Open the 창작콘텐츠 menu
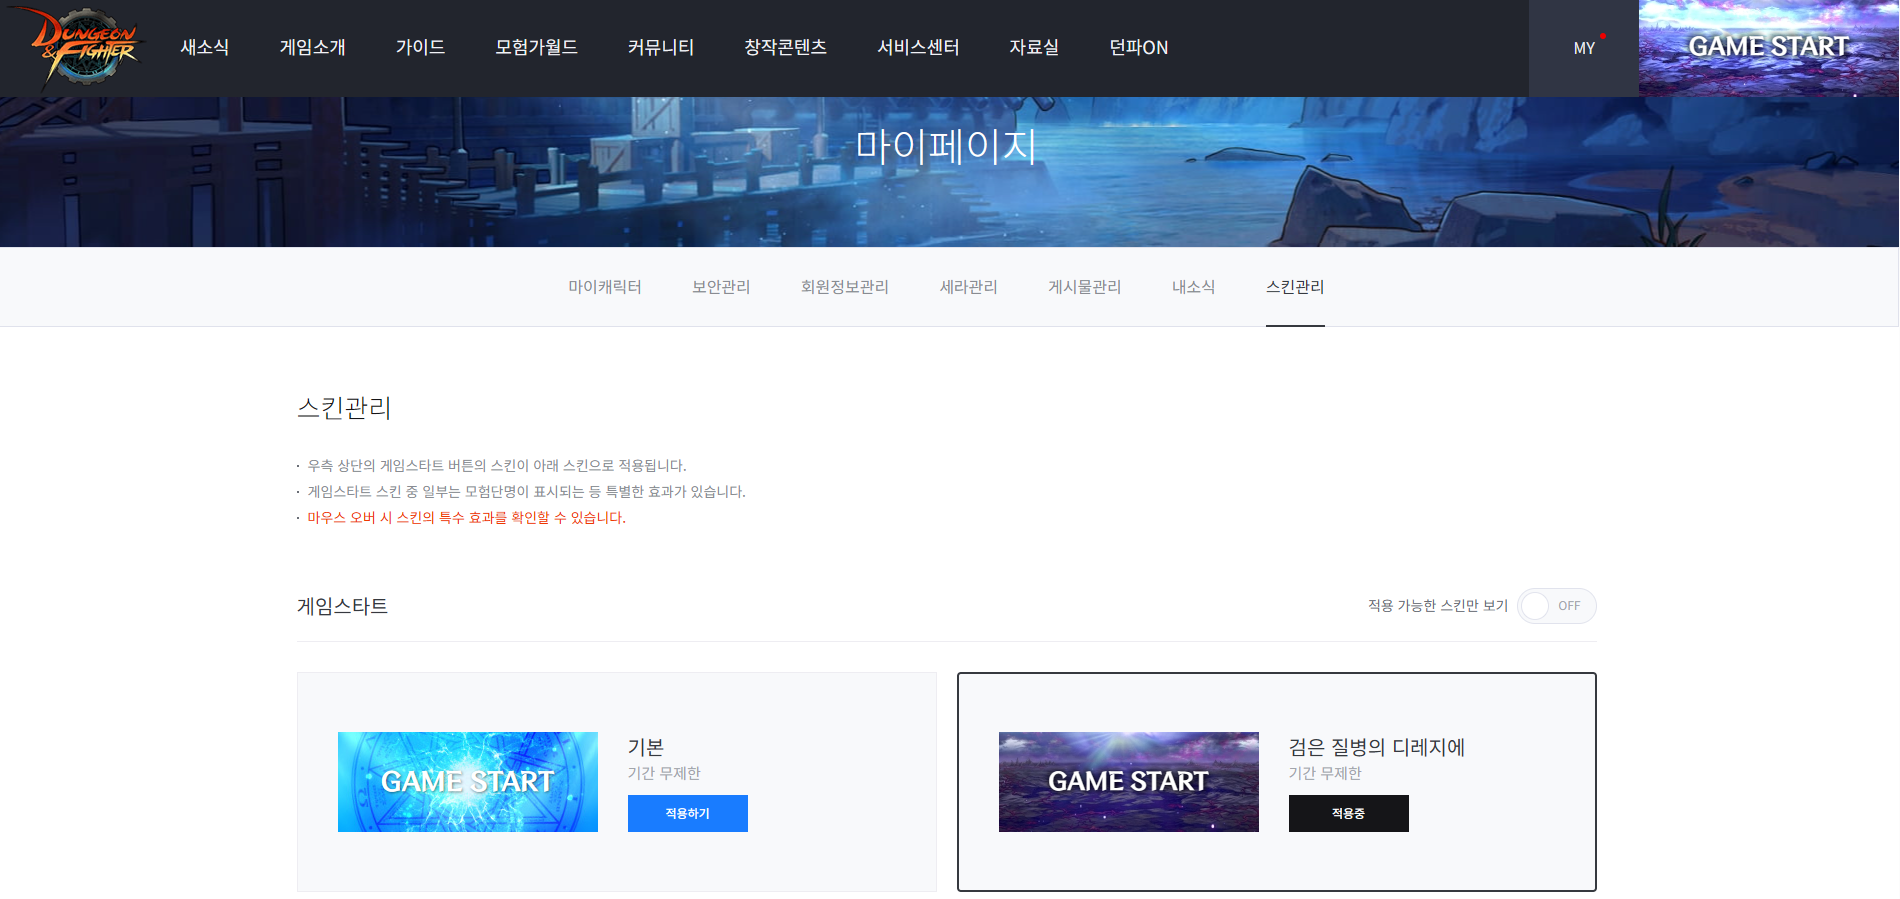The width and height of the screenshot is (1900, 899). click(785, 47)
